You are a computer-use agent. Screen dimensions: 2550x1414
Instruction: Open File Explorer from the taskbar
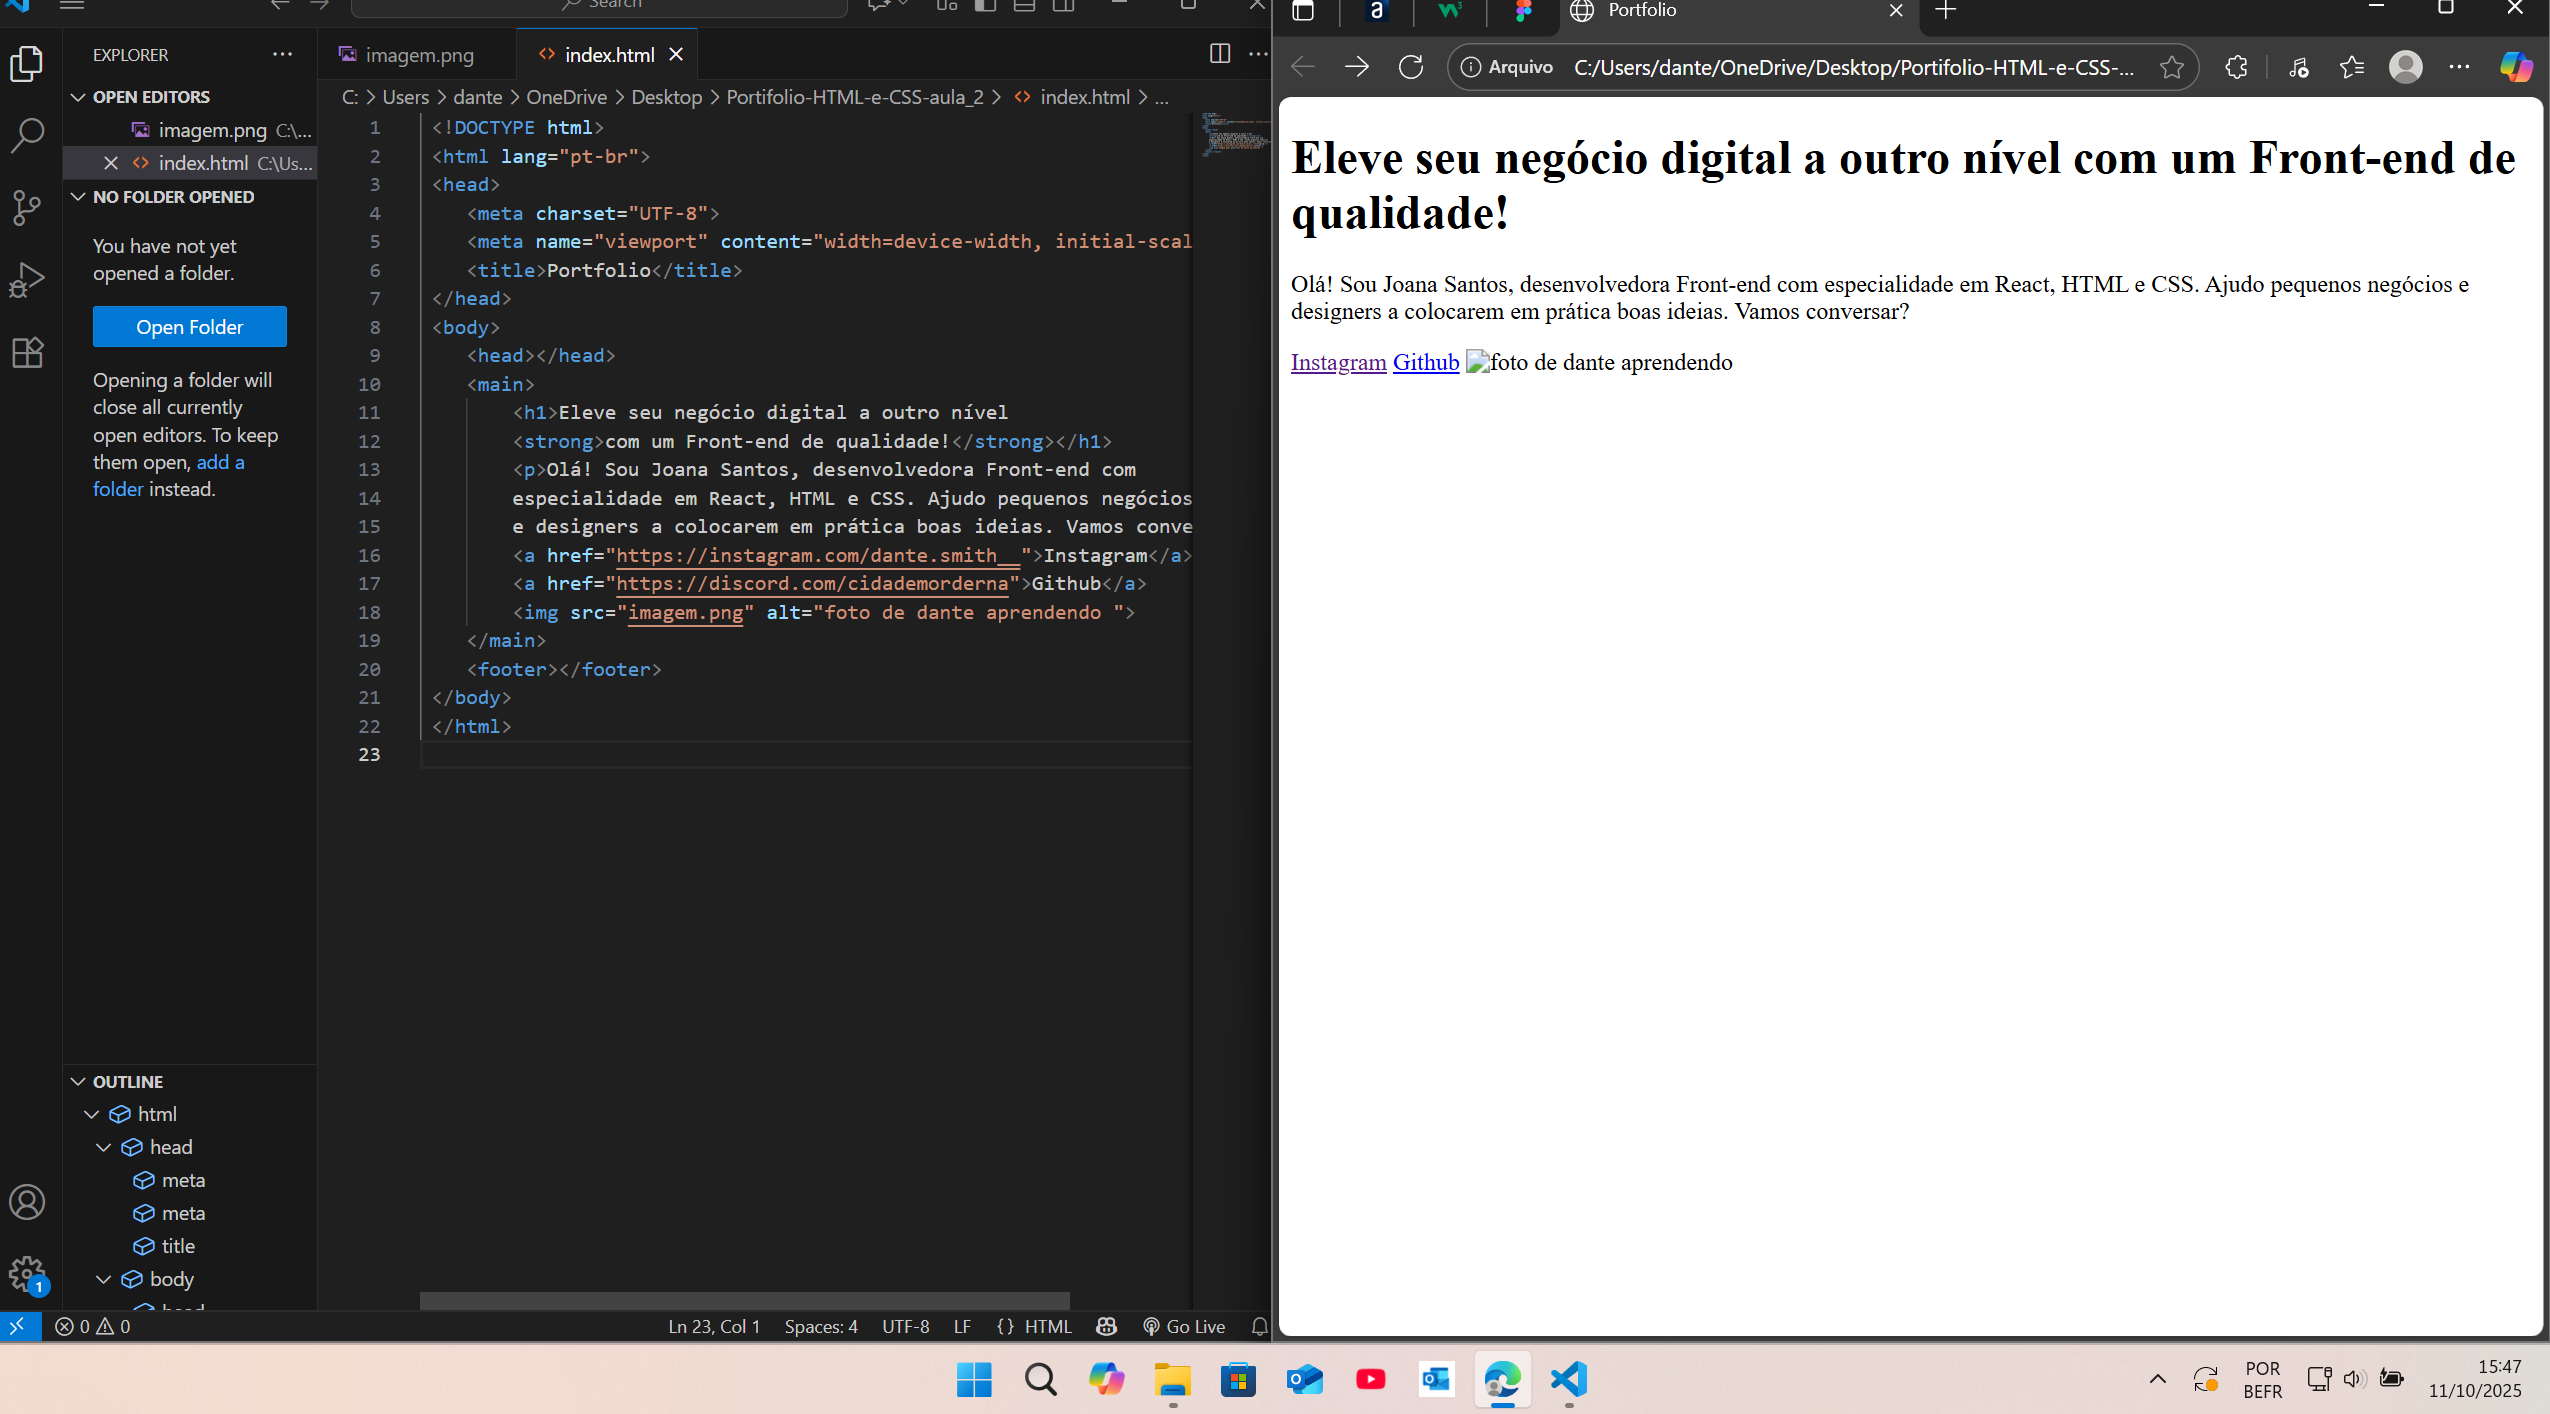click(x=1172, y=1380)
